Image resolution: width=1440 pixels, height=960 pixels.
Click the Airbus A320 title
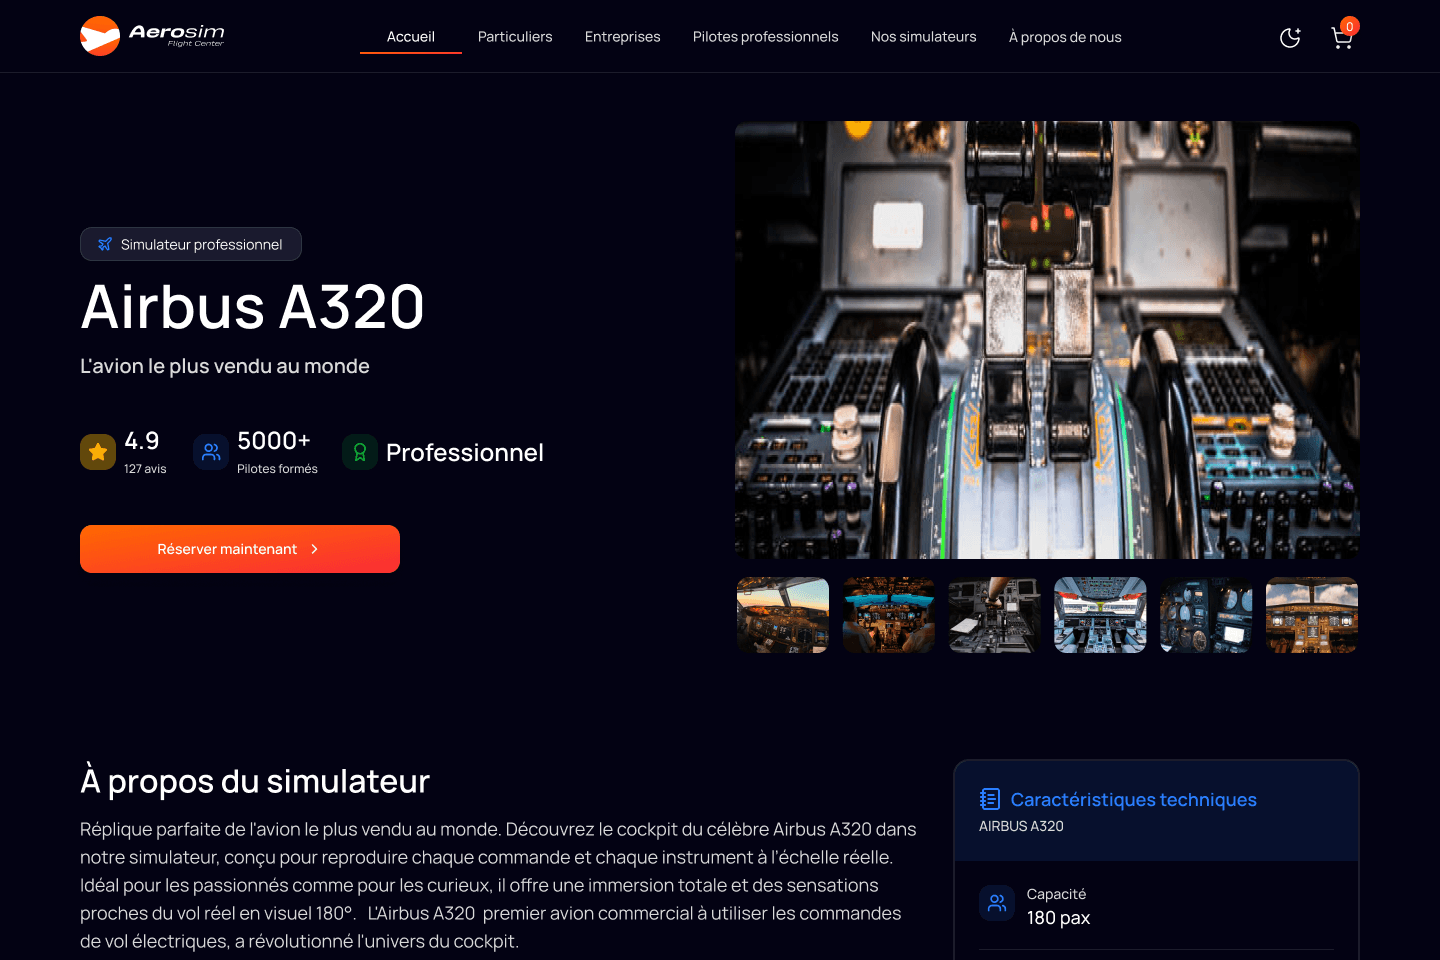point(252,306)
